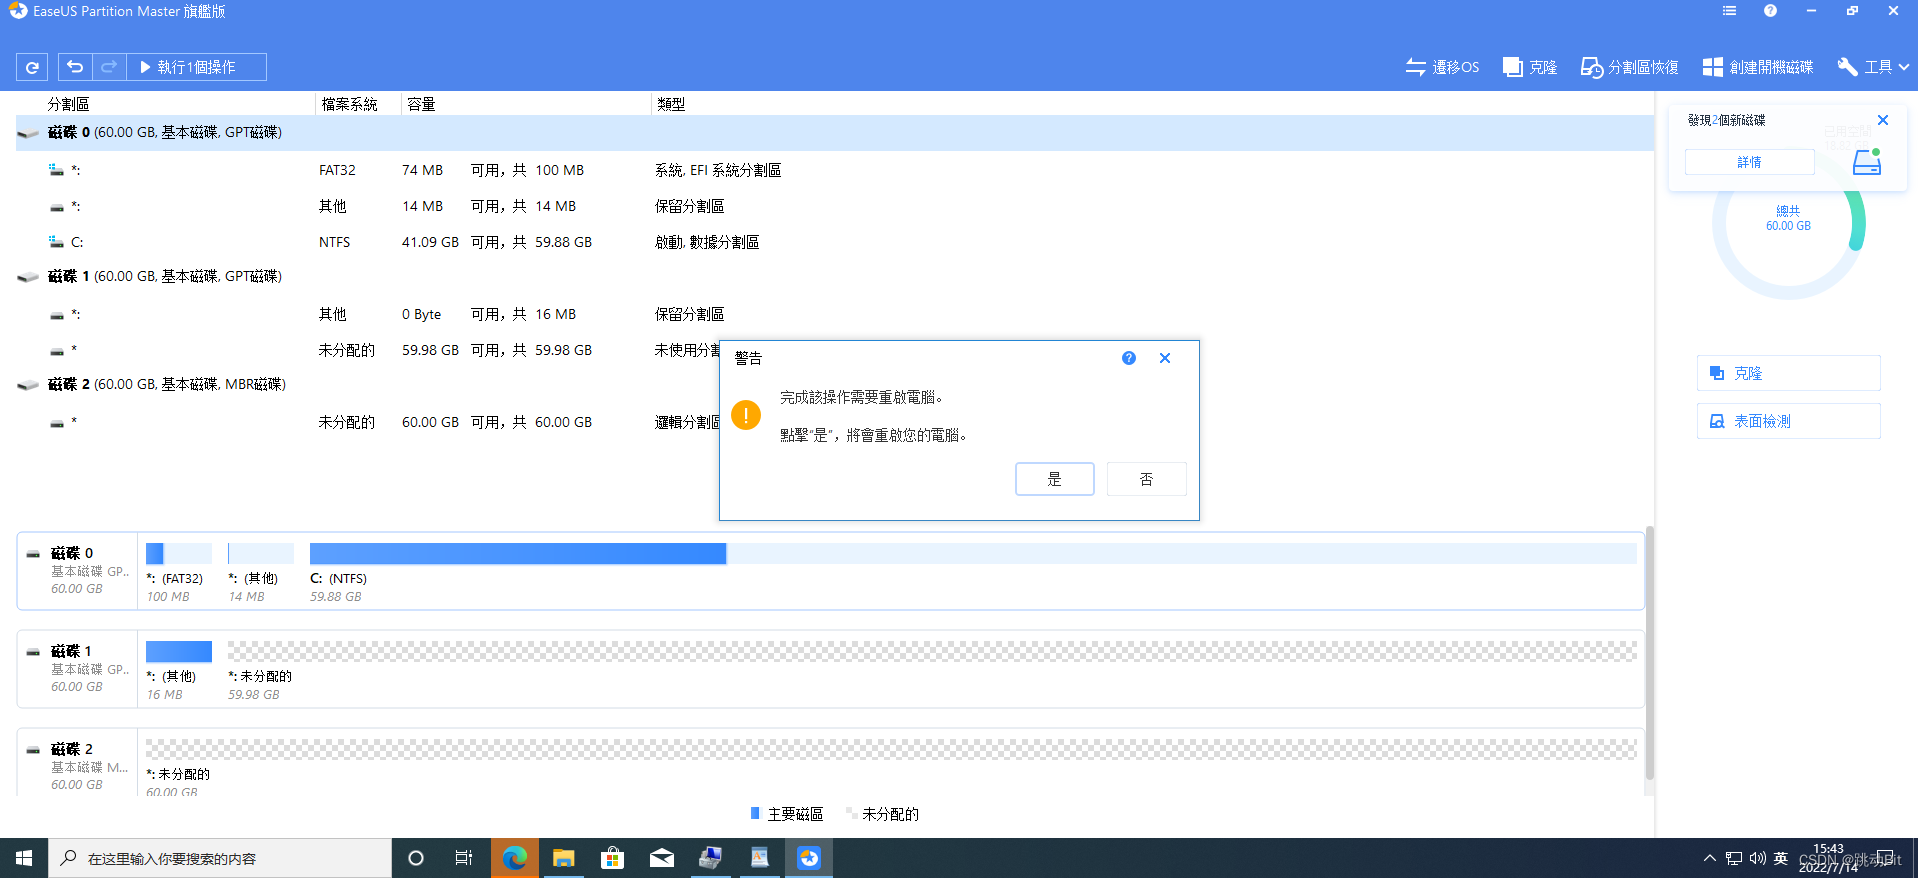Viewport: 1918px width, 878px height.
Task: Open Task View on taskbar
Action: click(x=464, y=858)
